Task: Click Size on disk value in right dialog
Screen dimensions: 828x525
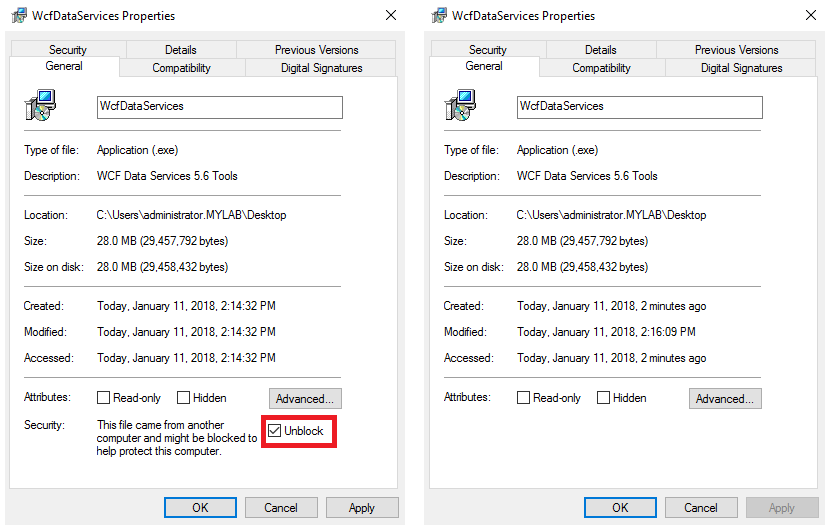Action: point(582,267)
